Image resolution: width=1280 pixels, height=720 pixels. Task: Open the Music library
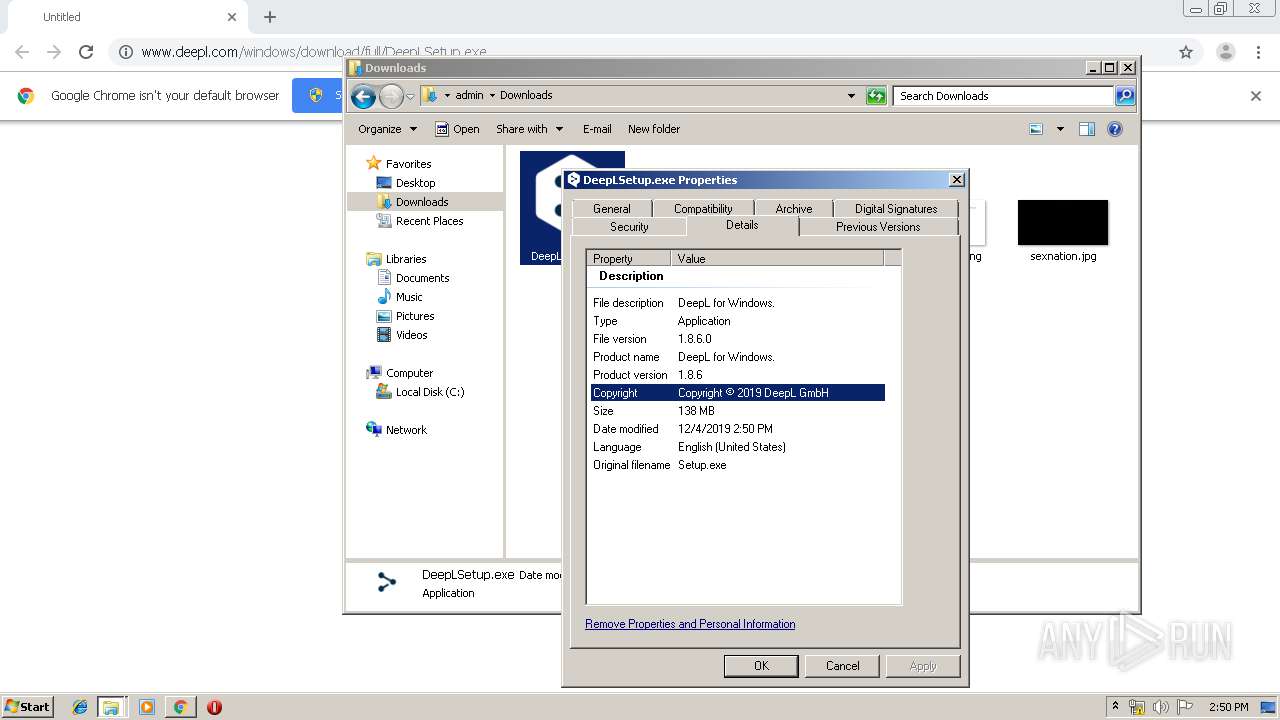pyautogui.click(x=409, y=297)
